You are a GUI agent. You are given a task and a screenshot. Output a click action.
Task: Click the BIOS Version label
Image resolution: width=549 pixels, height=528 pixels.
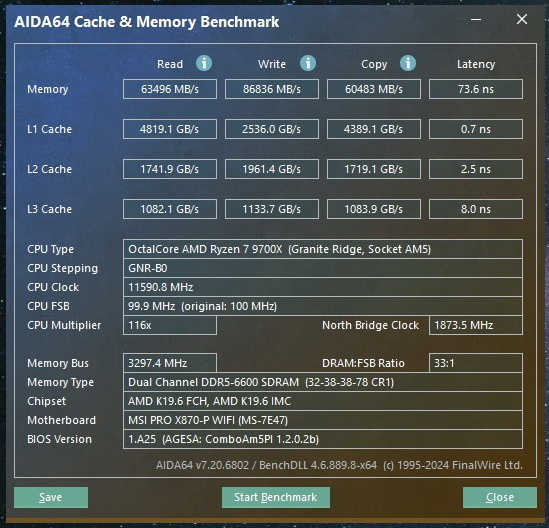click(x=59, y=439)
